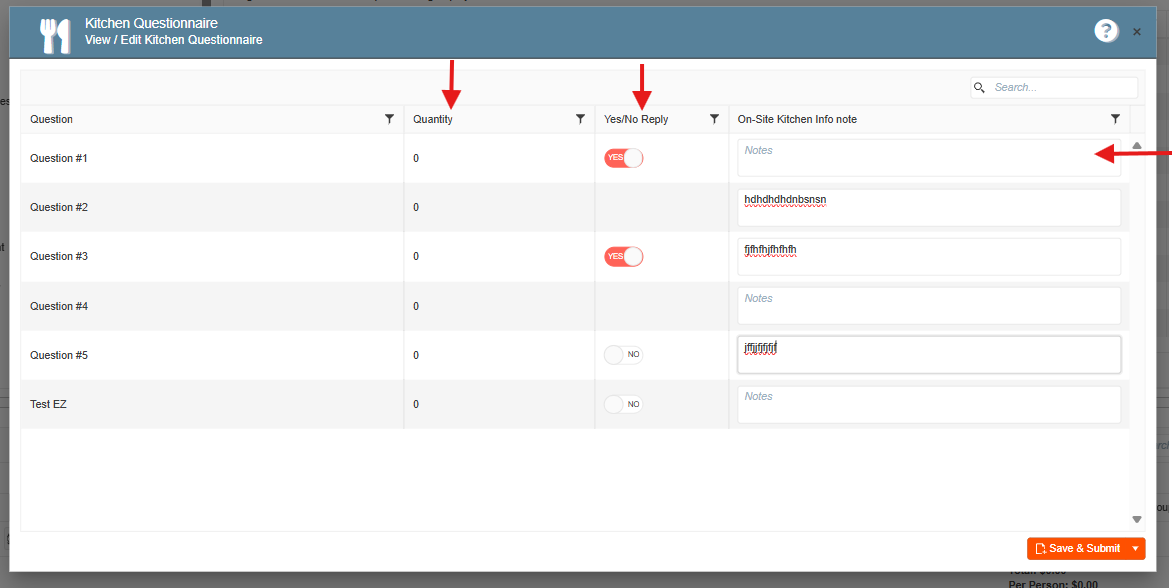Select the Question #4 row label
Screen dimensions: 1172x588
(x=59, y=306)
